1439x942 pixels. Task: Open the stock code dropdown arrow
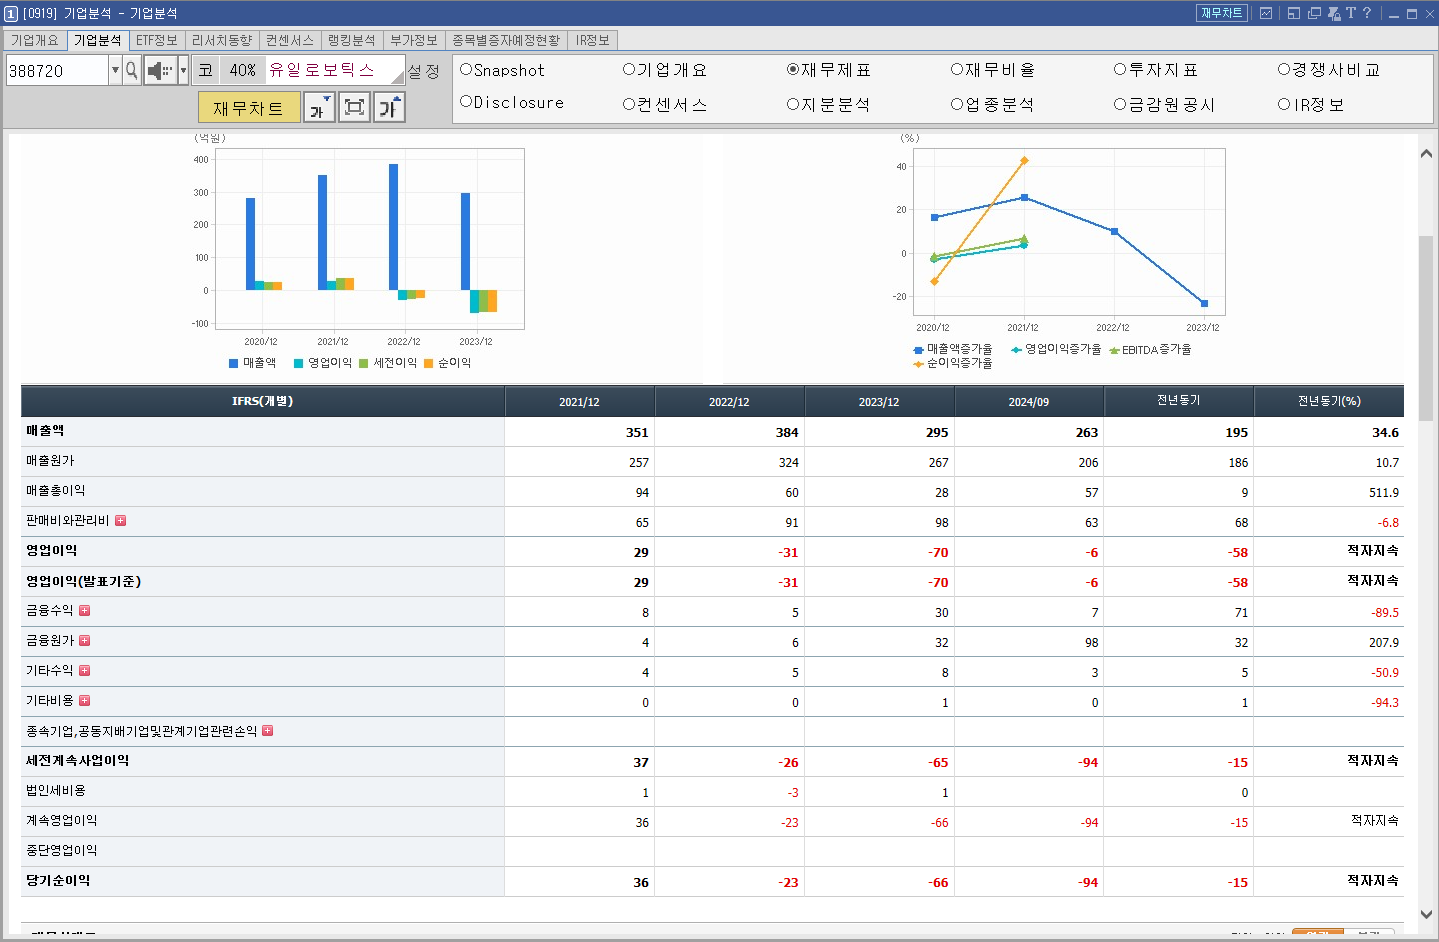click(x=116, y=70)
